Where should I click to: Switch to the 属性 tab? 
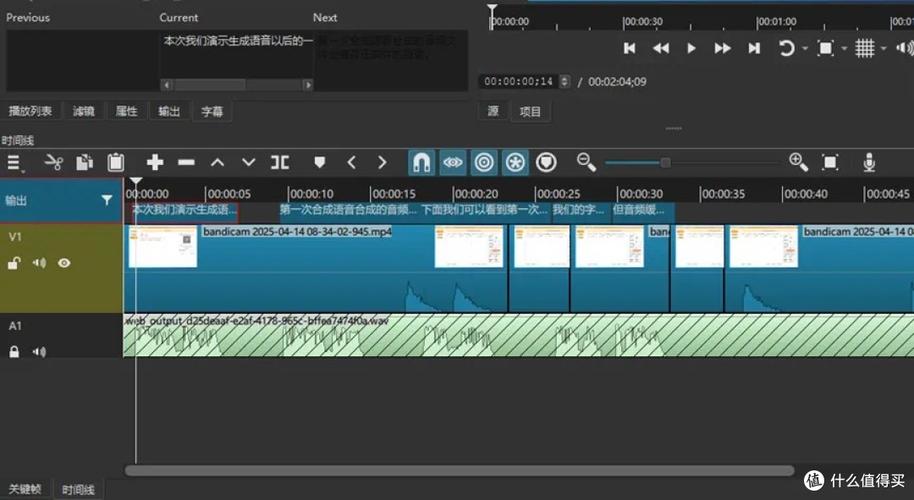click(126, 111)
